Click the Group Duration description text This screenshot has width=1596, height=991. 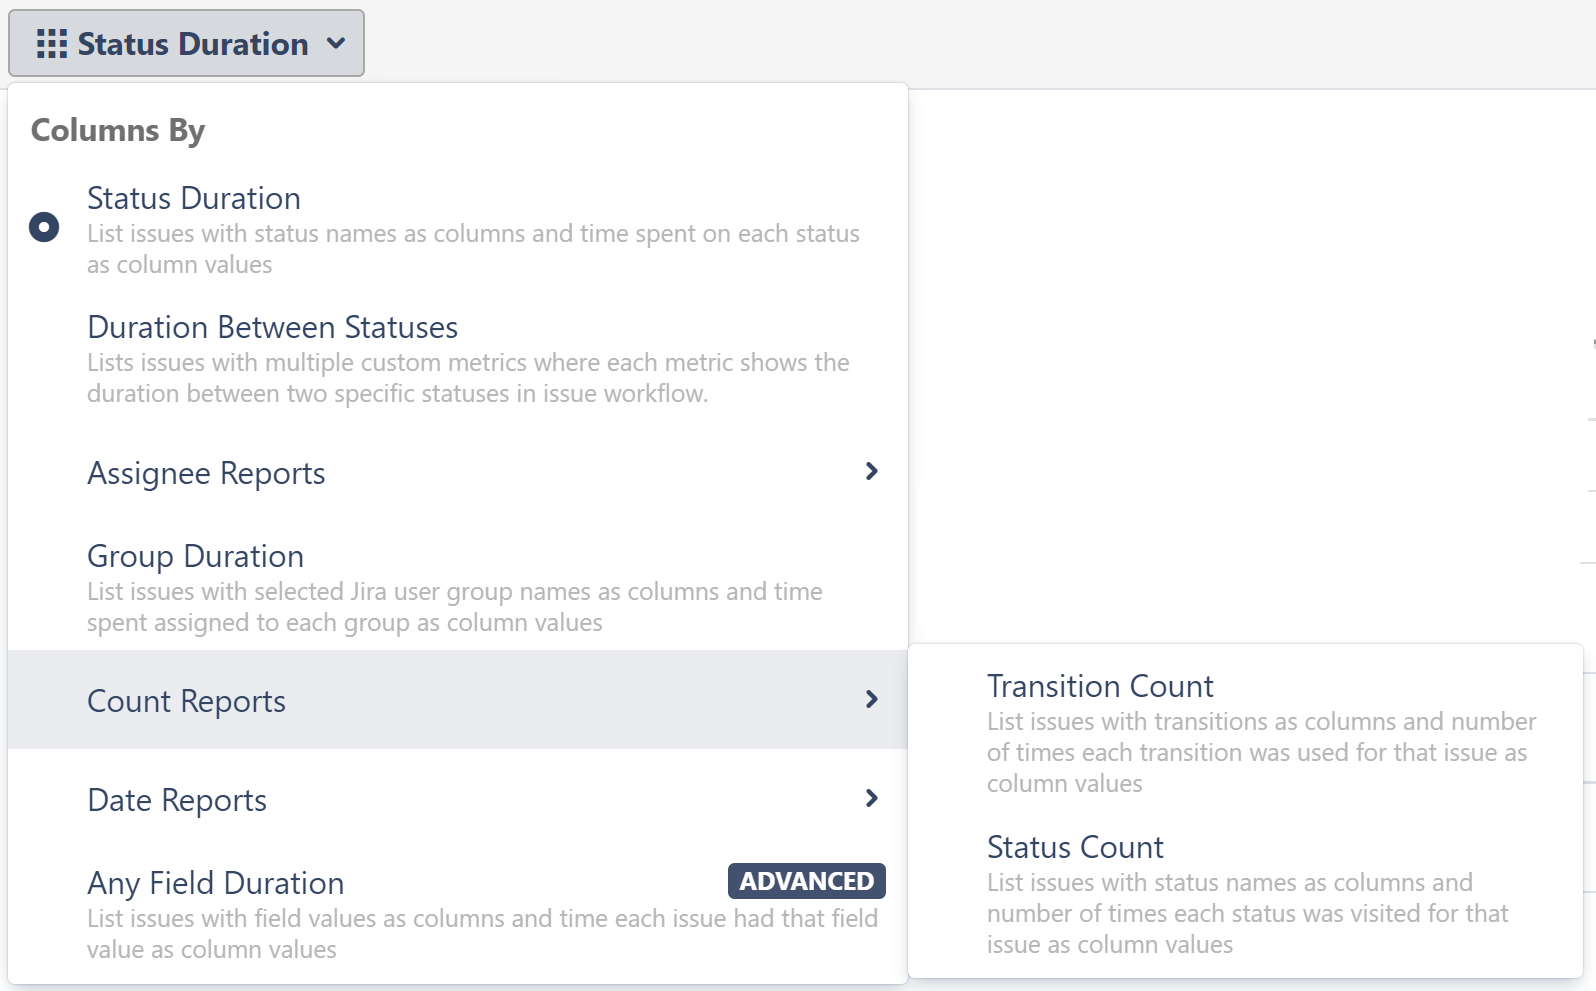[454, 607]
